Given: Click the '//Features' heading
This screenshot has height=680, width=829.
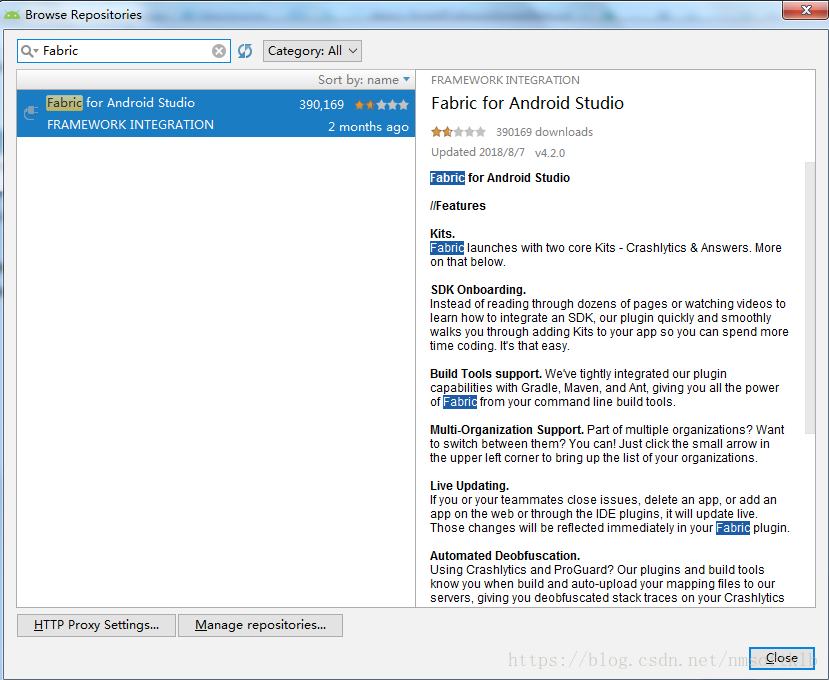Looking at the screenshot, I should [x=458, y=206].
